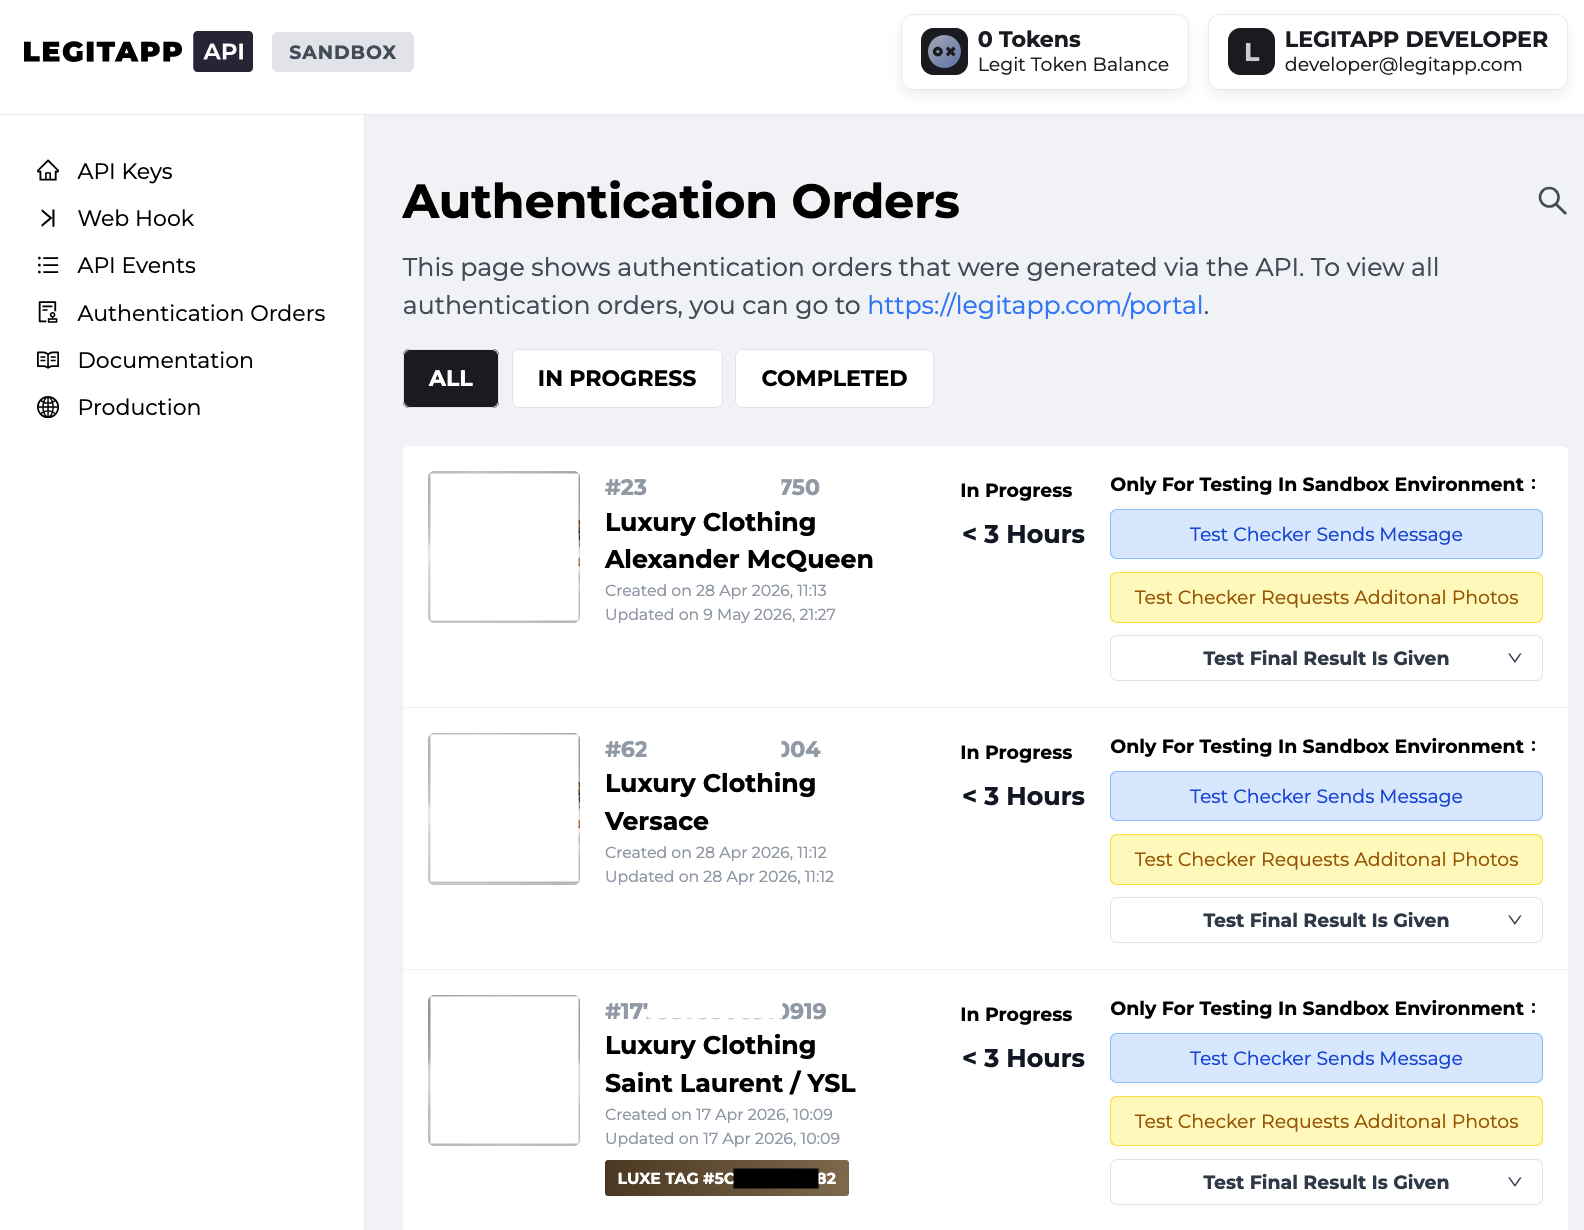Select the ALL orders tab

tap(451, 378)
